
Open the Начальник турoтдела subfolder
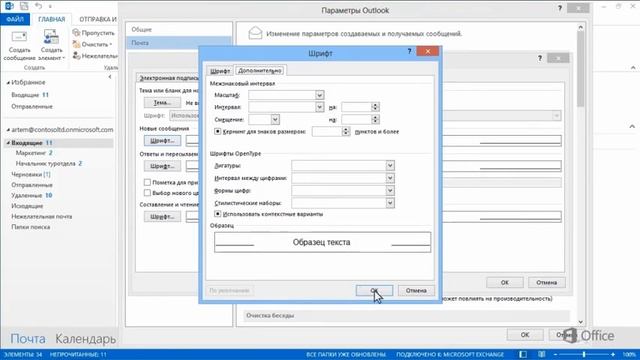(x=49, y=163)
